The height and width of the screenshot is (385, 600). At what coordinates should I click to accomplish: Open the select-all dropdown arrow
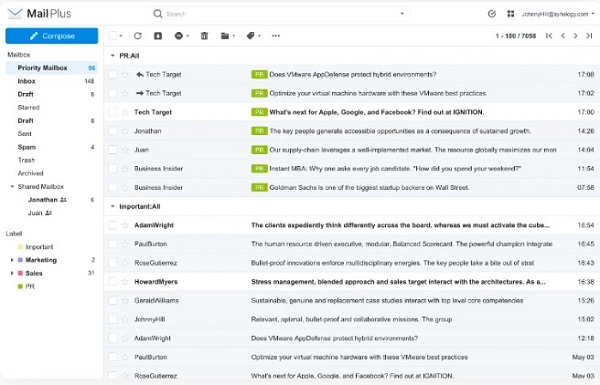click(x=121, y=36)
